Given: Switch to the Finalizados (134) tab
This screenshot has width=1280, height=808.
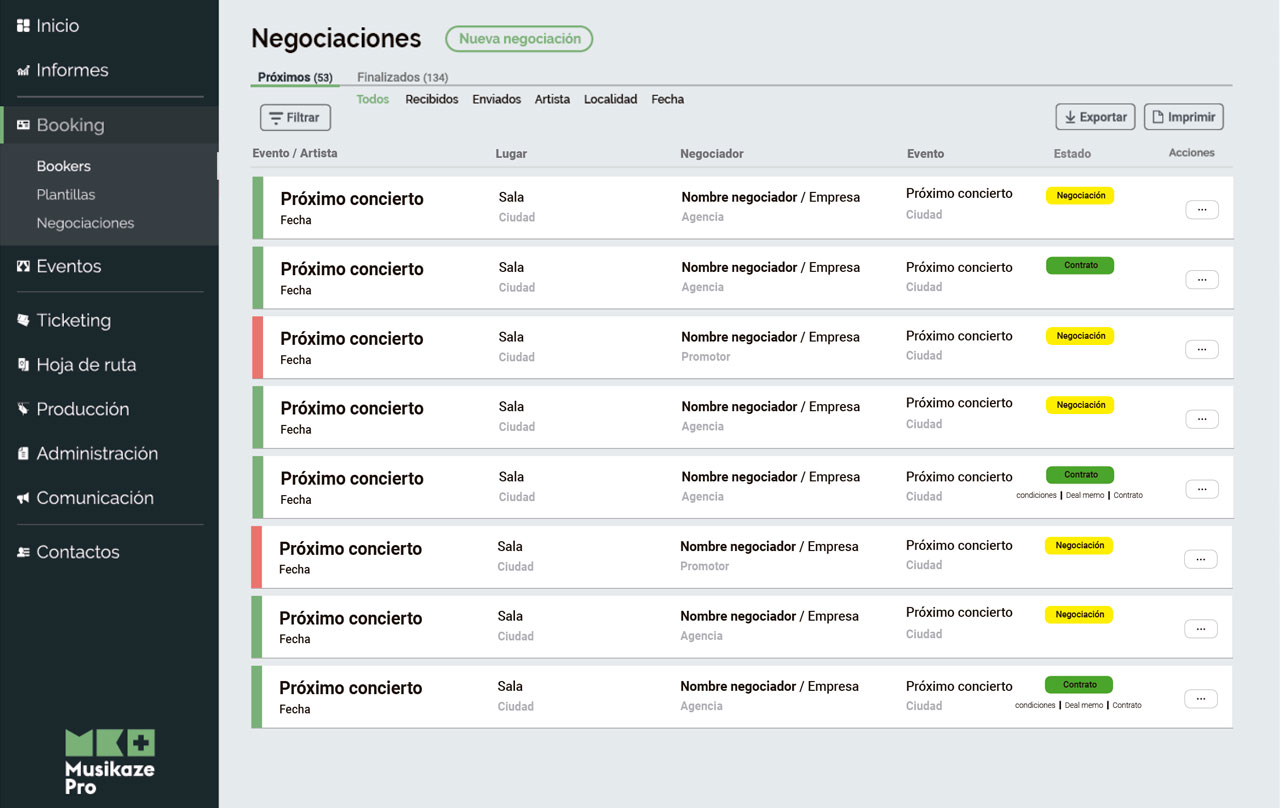Looking at the screenshot, I should [402, 77].
